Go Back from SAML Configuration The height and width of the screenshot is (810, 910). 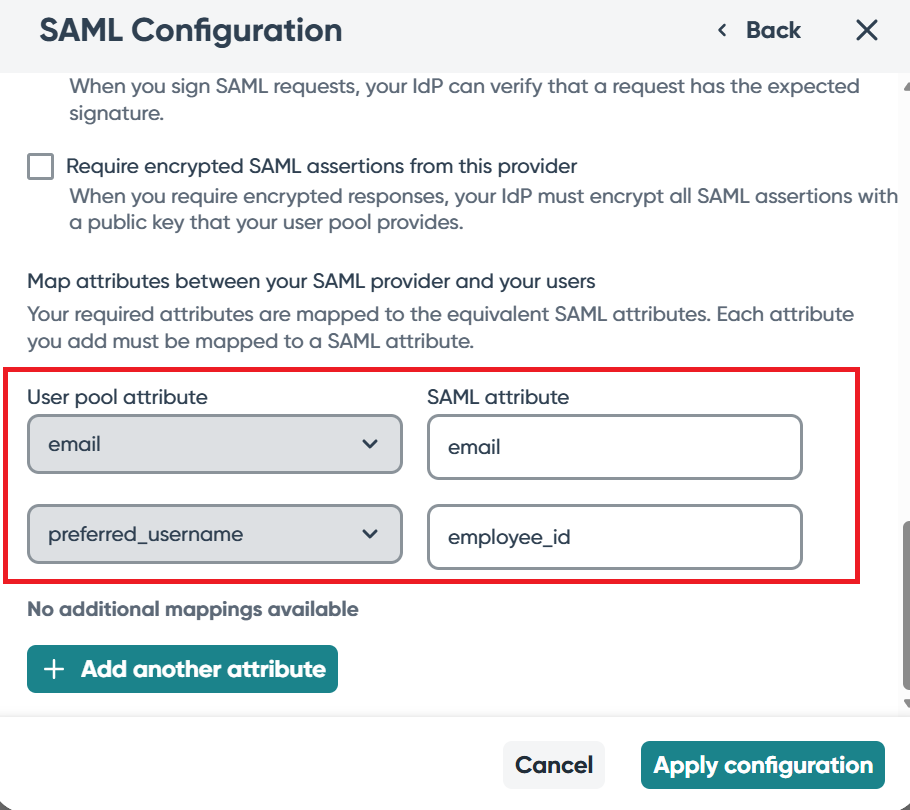pyautogui.click(x=760, y=31)
